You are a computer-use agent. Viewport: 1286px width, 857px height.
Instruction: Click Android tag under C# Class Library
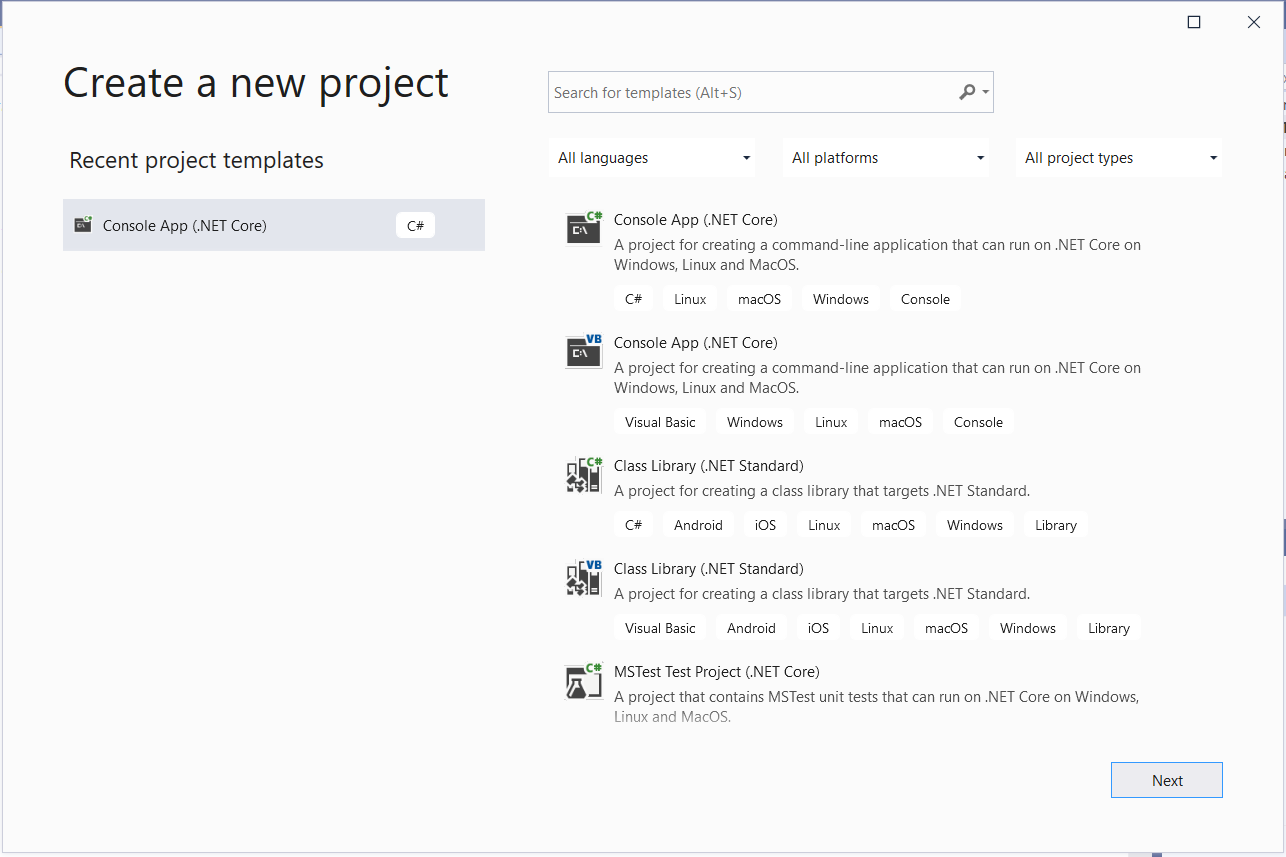(x=698, y=525)
